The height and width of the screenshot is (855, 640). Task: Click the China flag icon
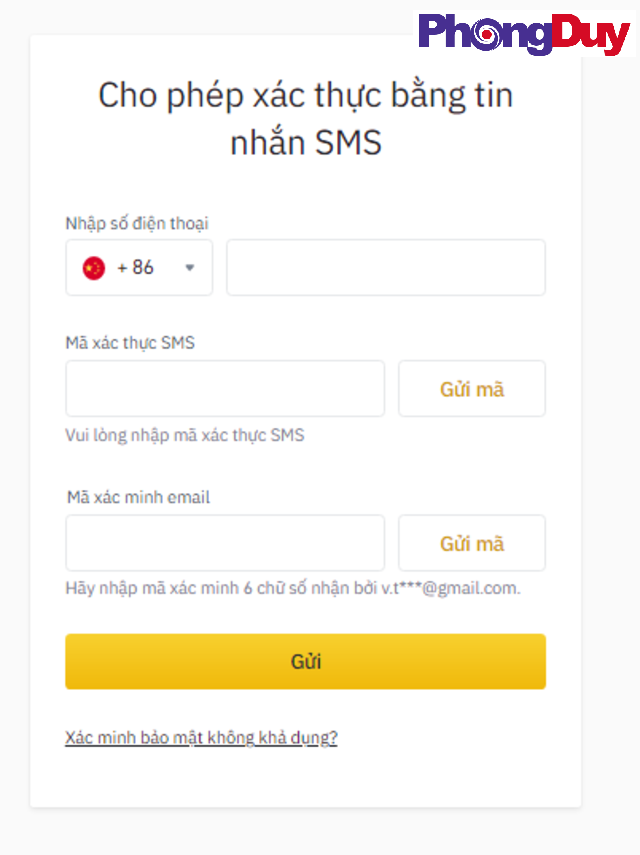pos(94,268)
